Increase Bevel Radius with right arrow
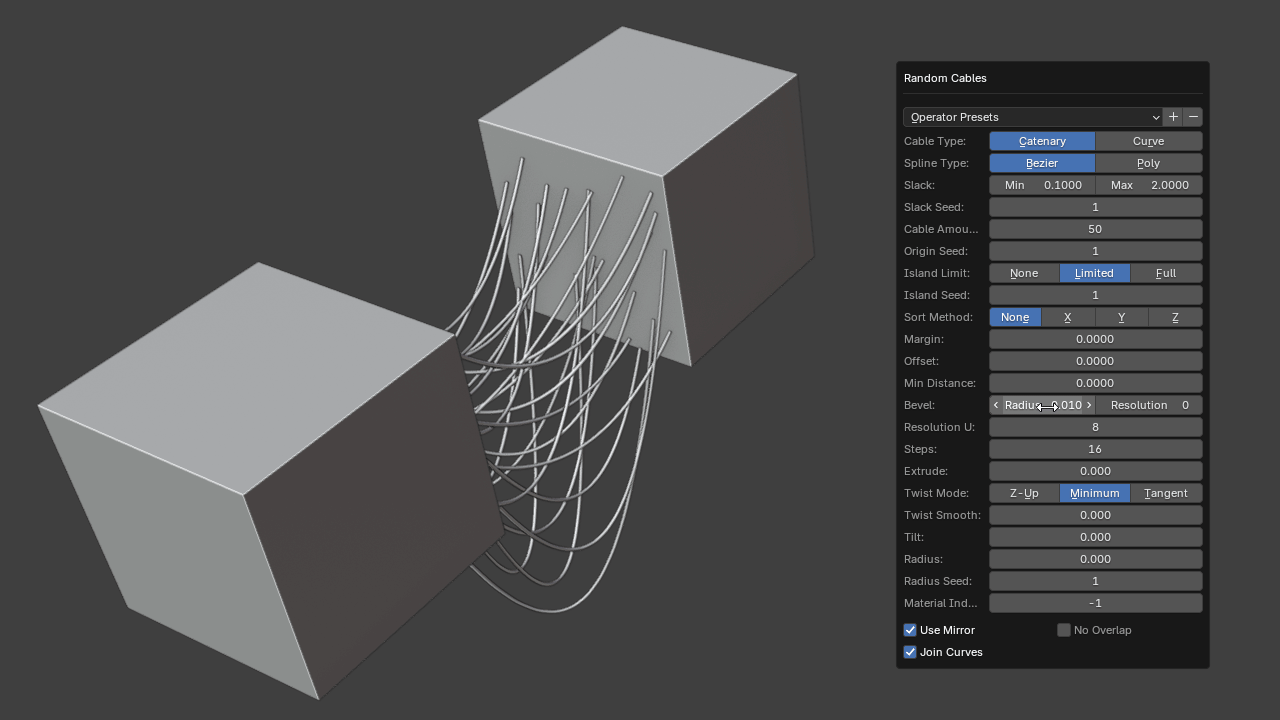The height and width of the screenshot is (720, 1280). tap(1089, 405)
